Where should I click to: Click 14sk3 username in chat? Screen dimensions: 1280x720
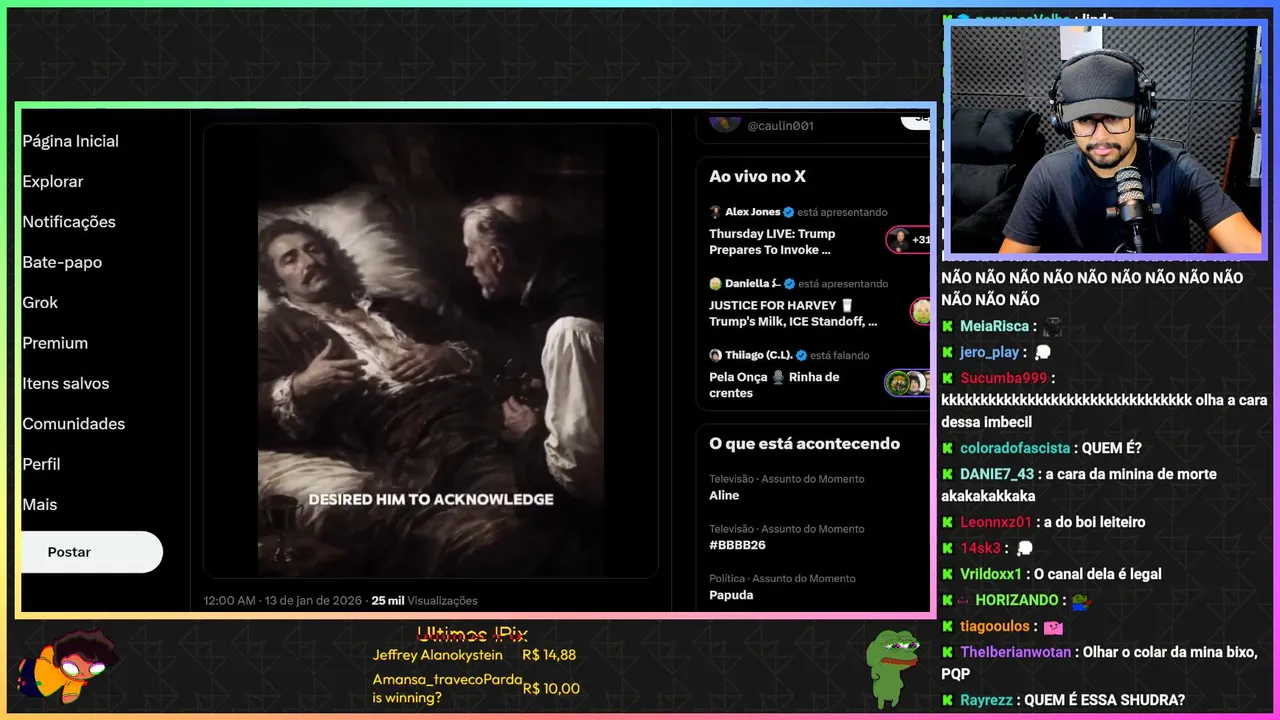tap(981, 548)
